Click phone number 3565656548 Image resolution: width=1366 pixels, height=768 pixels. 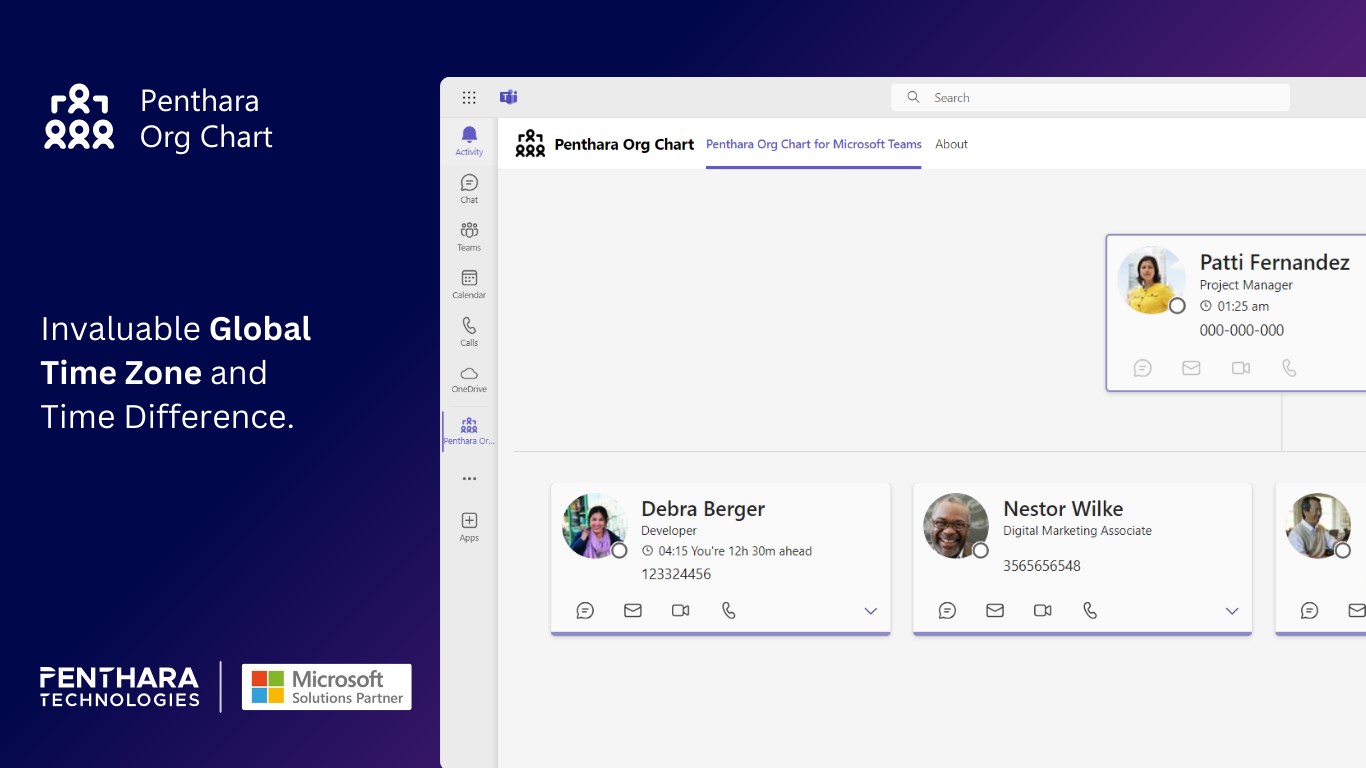1042,566
